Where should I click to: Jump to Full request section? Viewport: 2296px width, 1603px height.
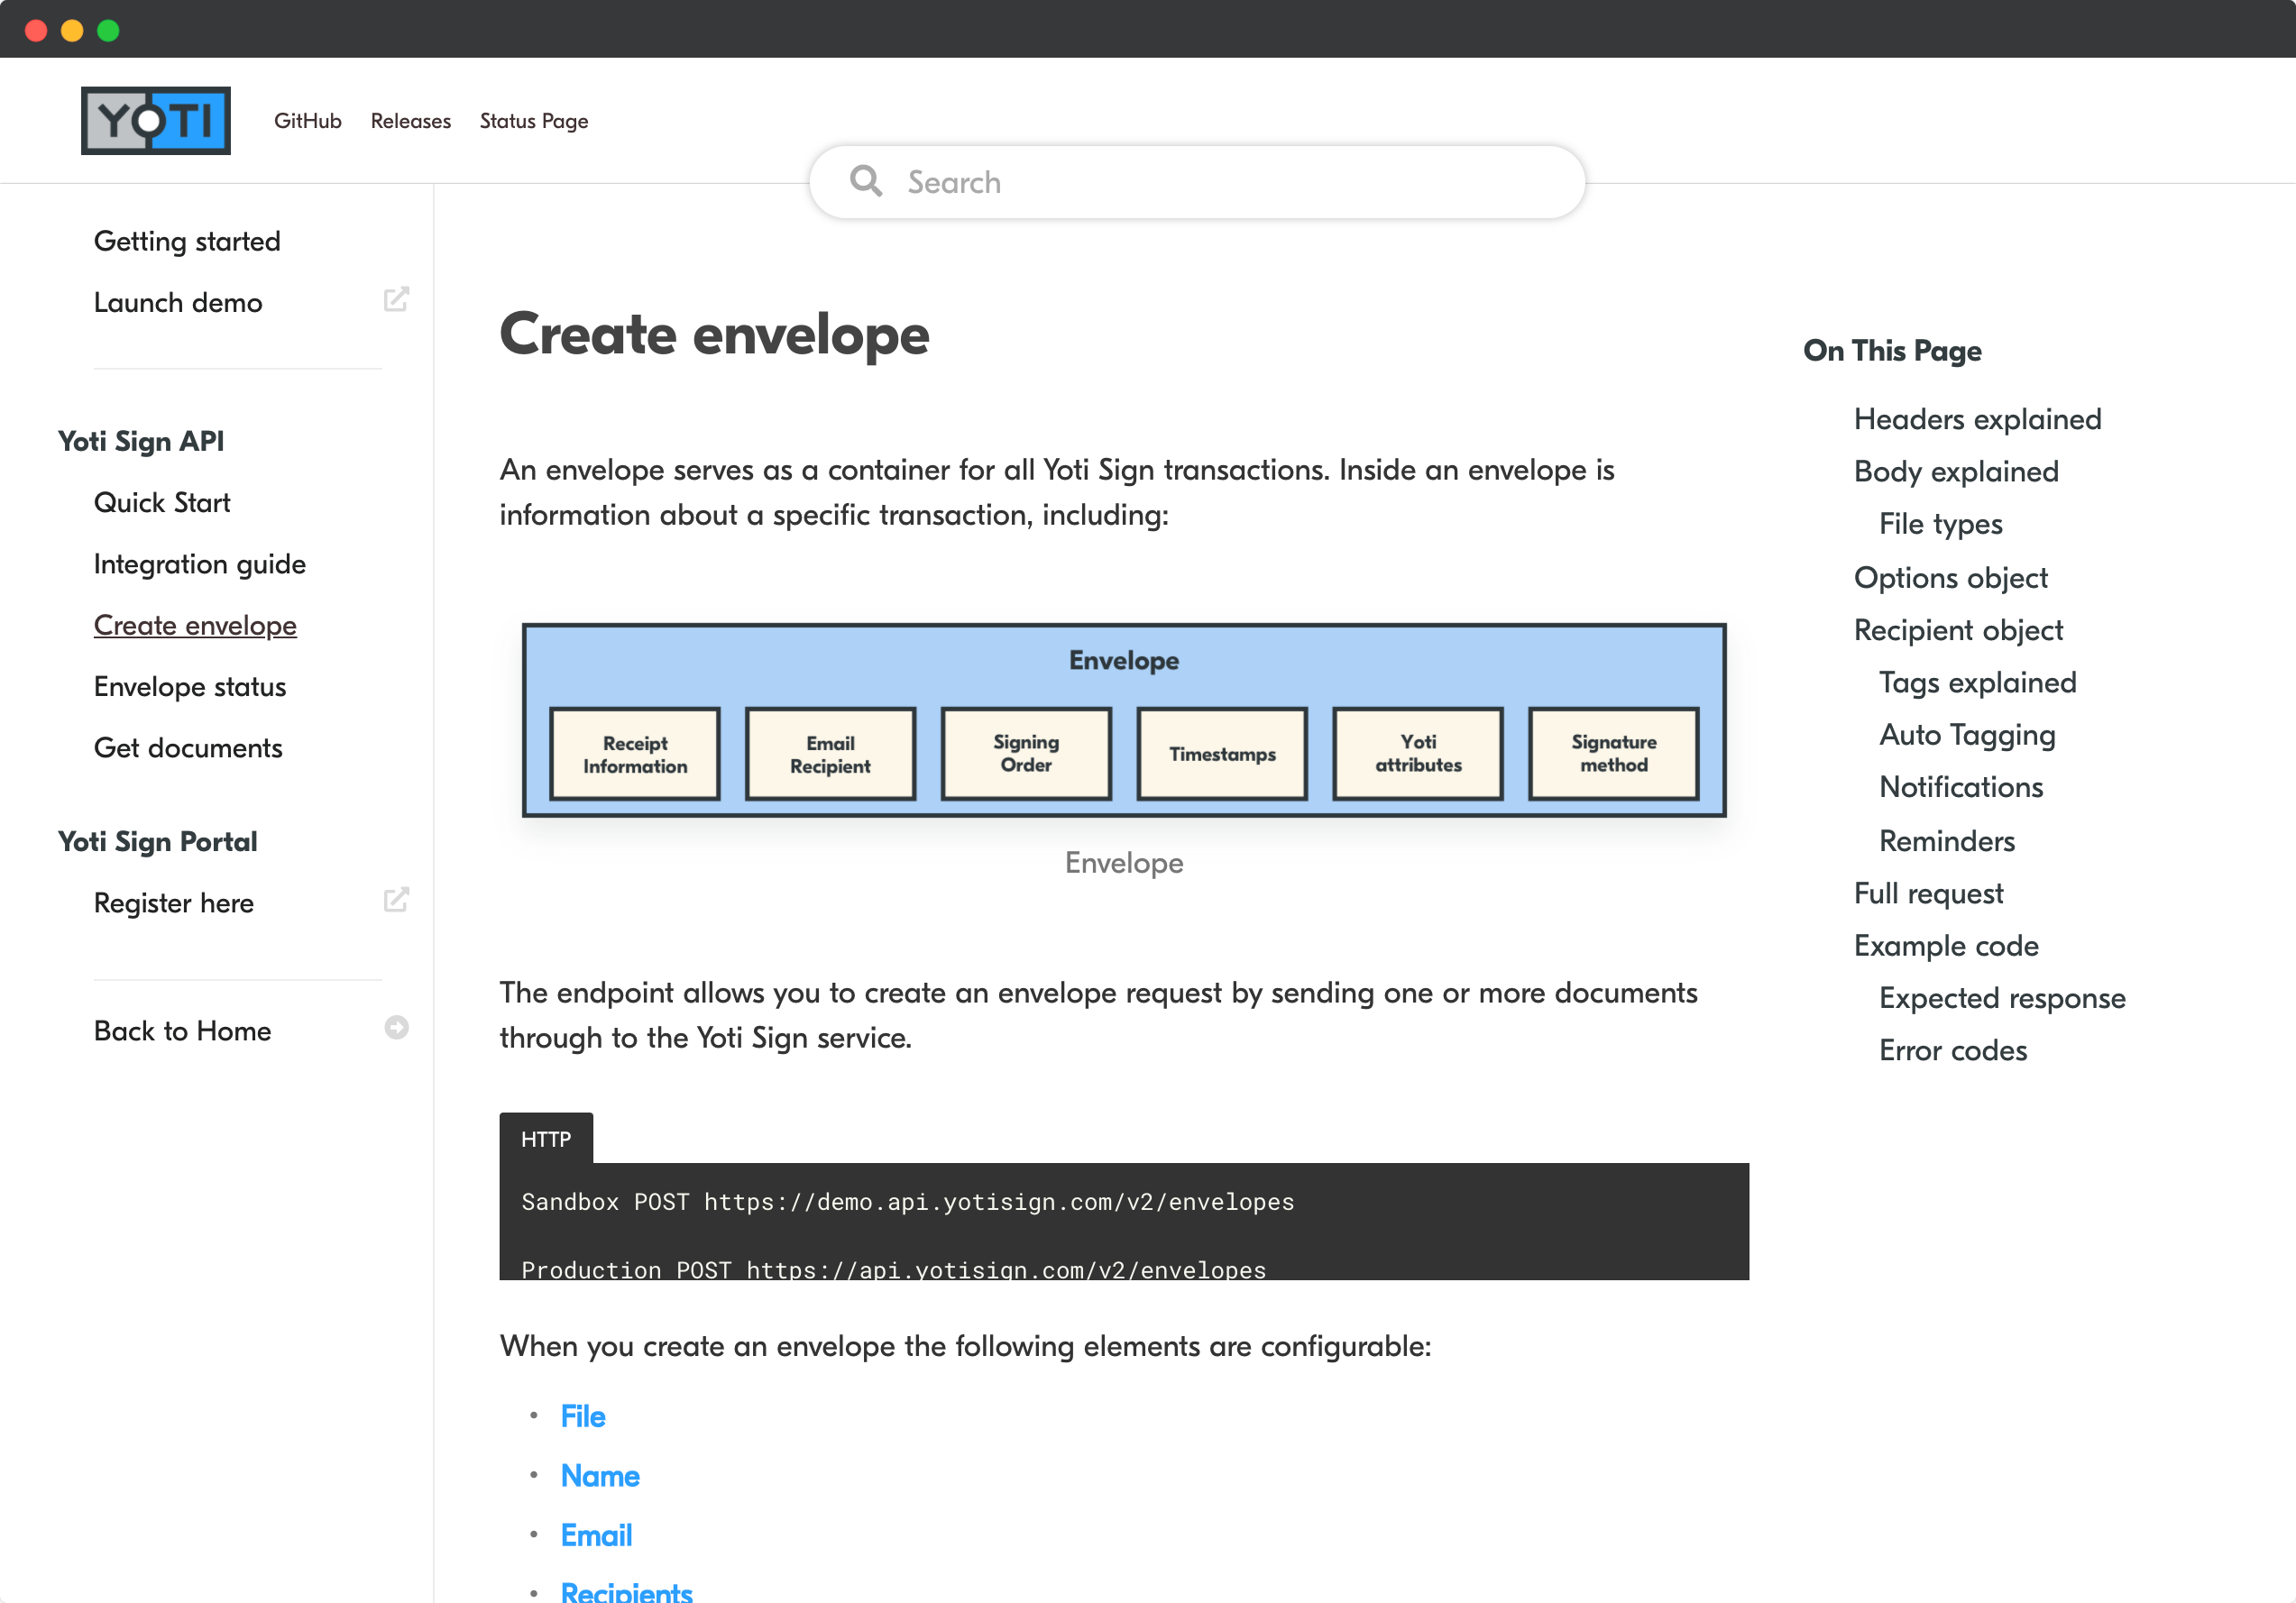tap(1928, 893)
